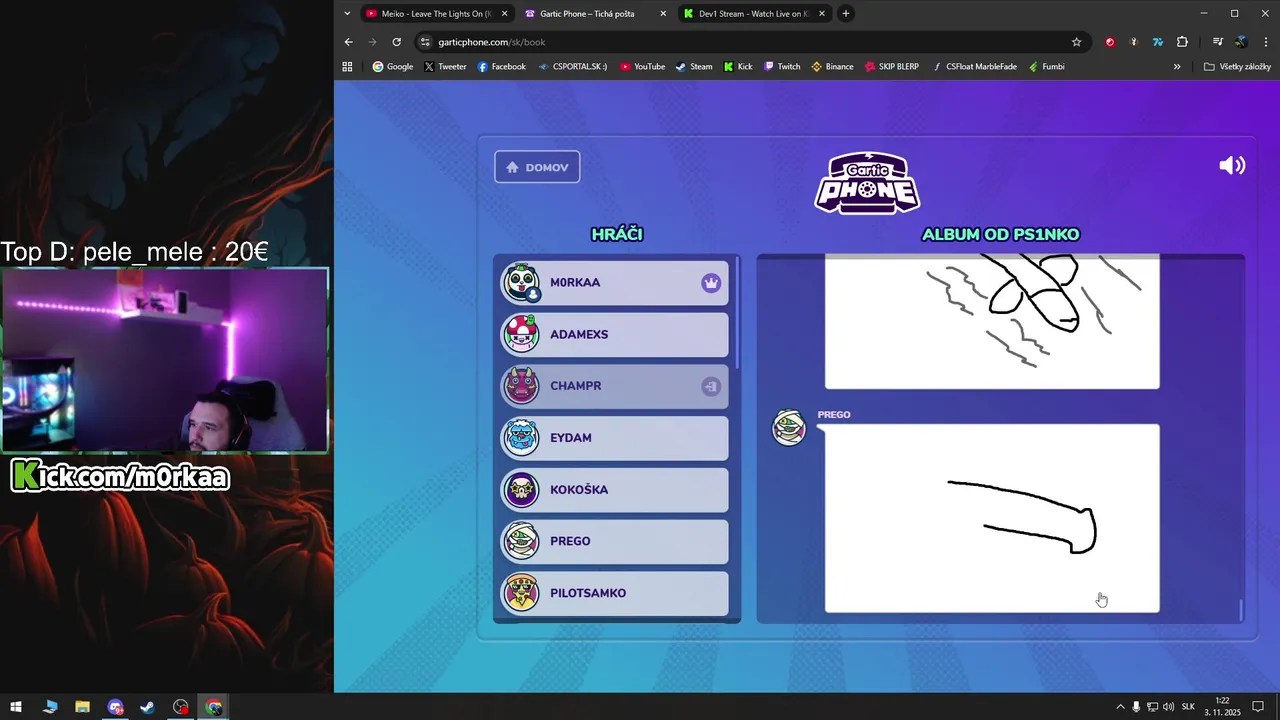This screenshot has width=1280, height=720.
Task: Bookmark this page with the star
Action: (x=1076, y=42)
